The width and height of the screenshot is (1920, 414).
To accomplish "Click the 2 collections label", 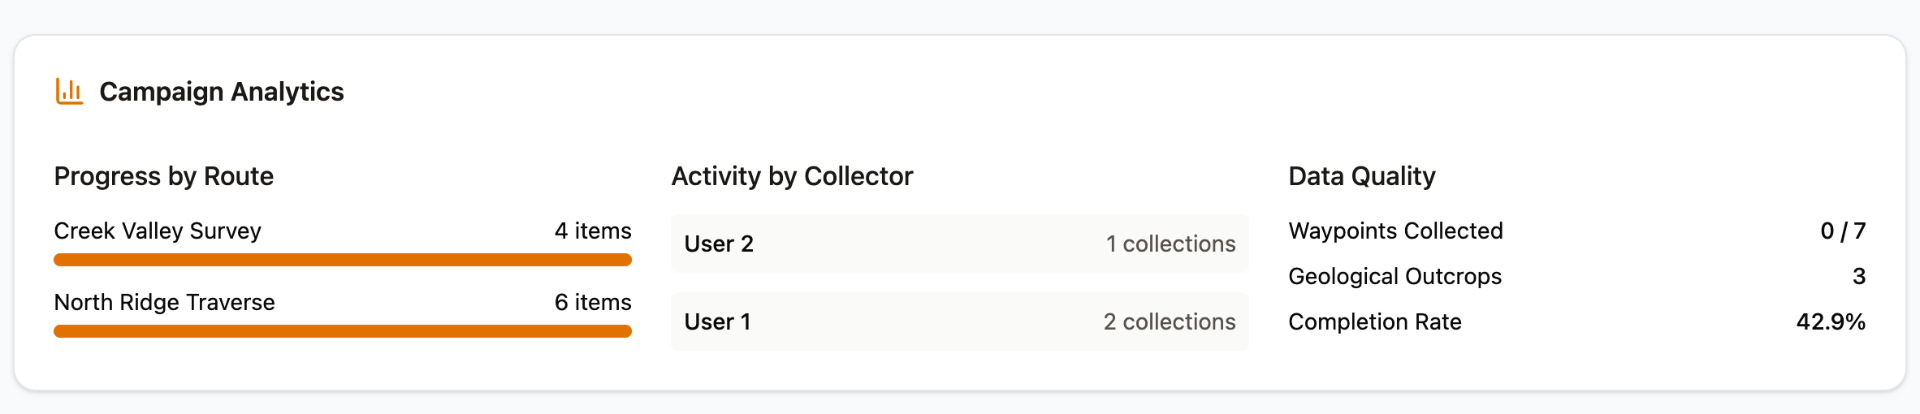I will (1169, 322).
